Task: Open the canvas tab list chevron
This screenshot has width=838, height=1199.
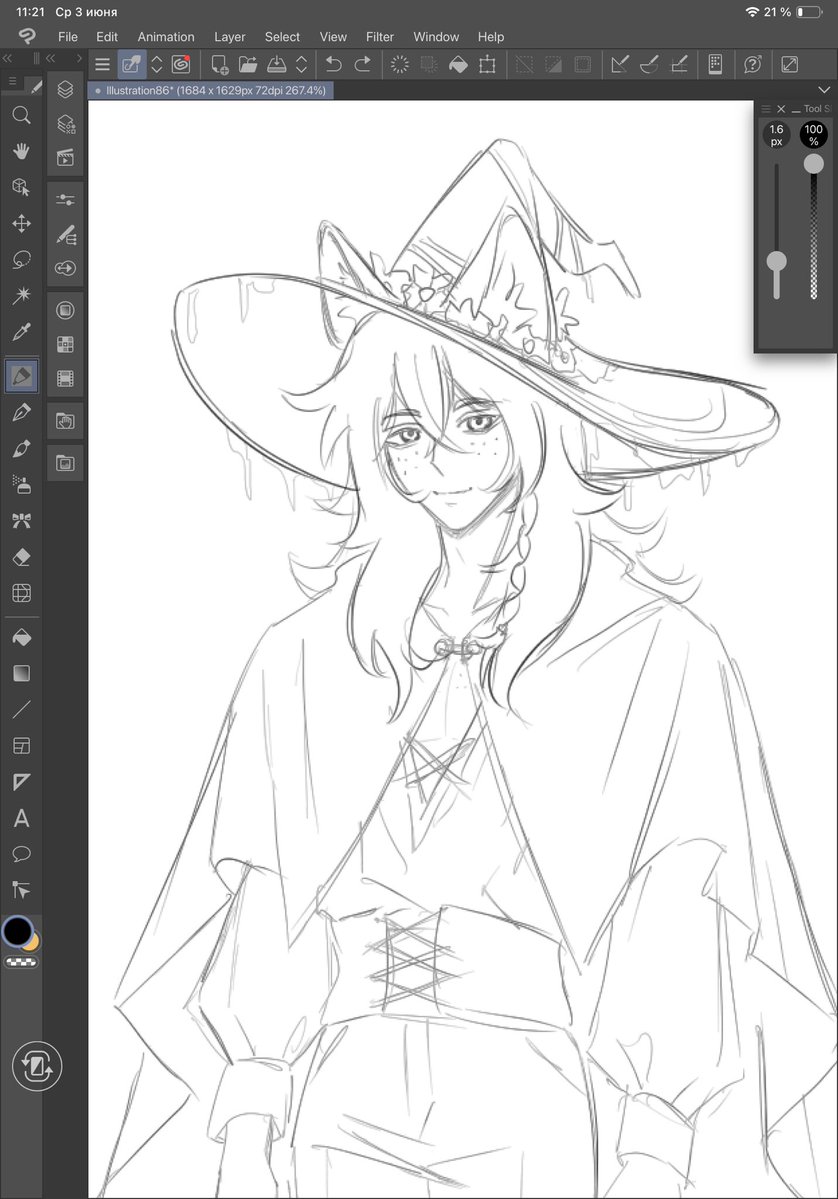Action: tap(823, 89)
